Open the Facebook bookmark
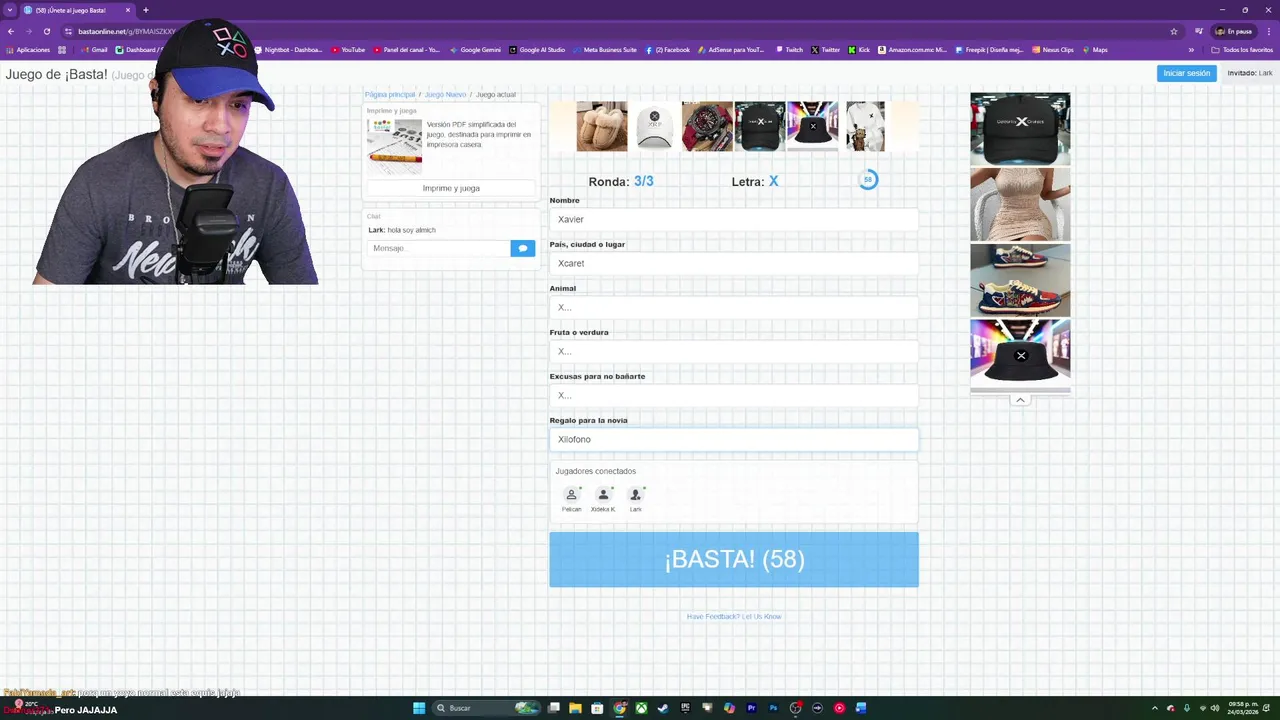 tap(668, 50)
